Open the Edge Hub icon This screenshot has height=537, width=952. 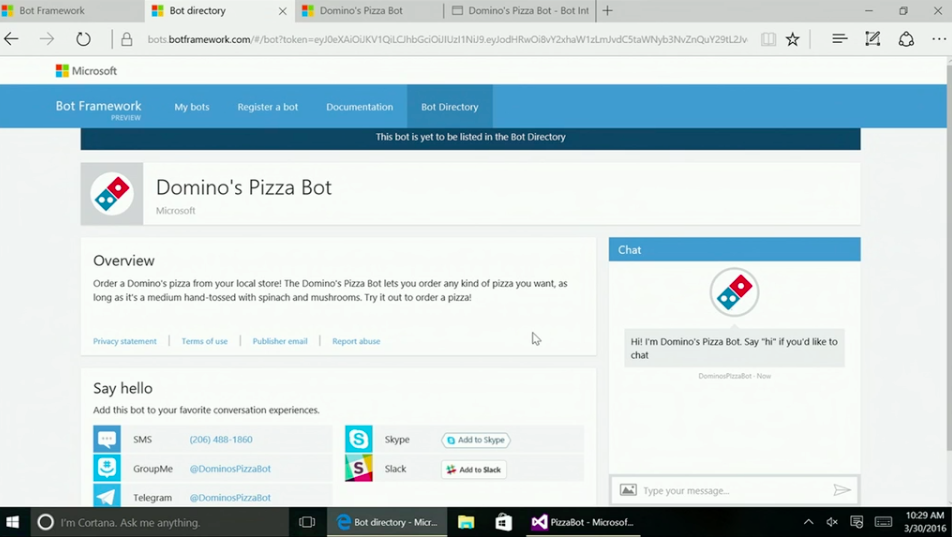(840, 39)
